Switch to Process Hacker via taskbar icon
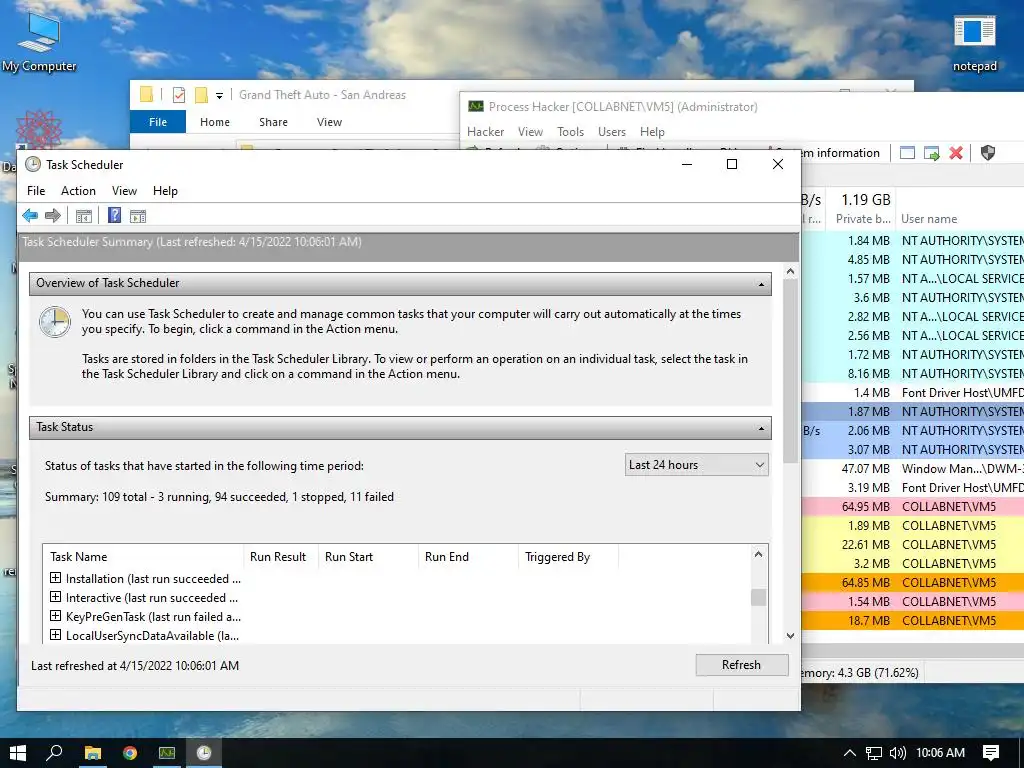Screen dimensions: 1024x768 click(167, 753)
